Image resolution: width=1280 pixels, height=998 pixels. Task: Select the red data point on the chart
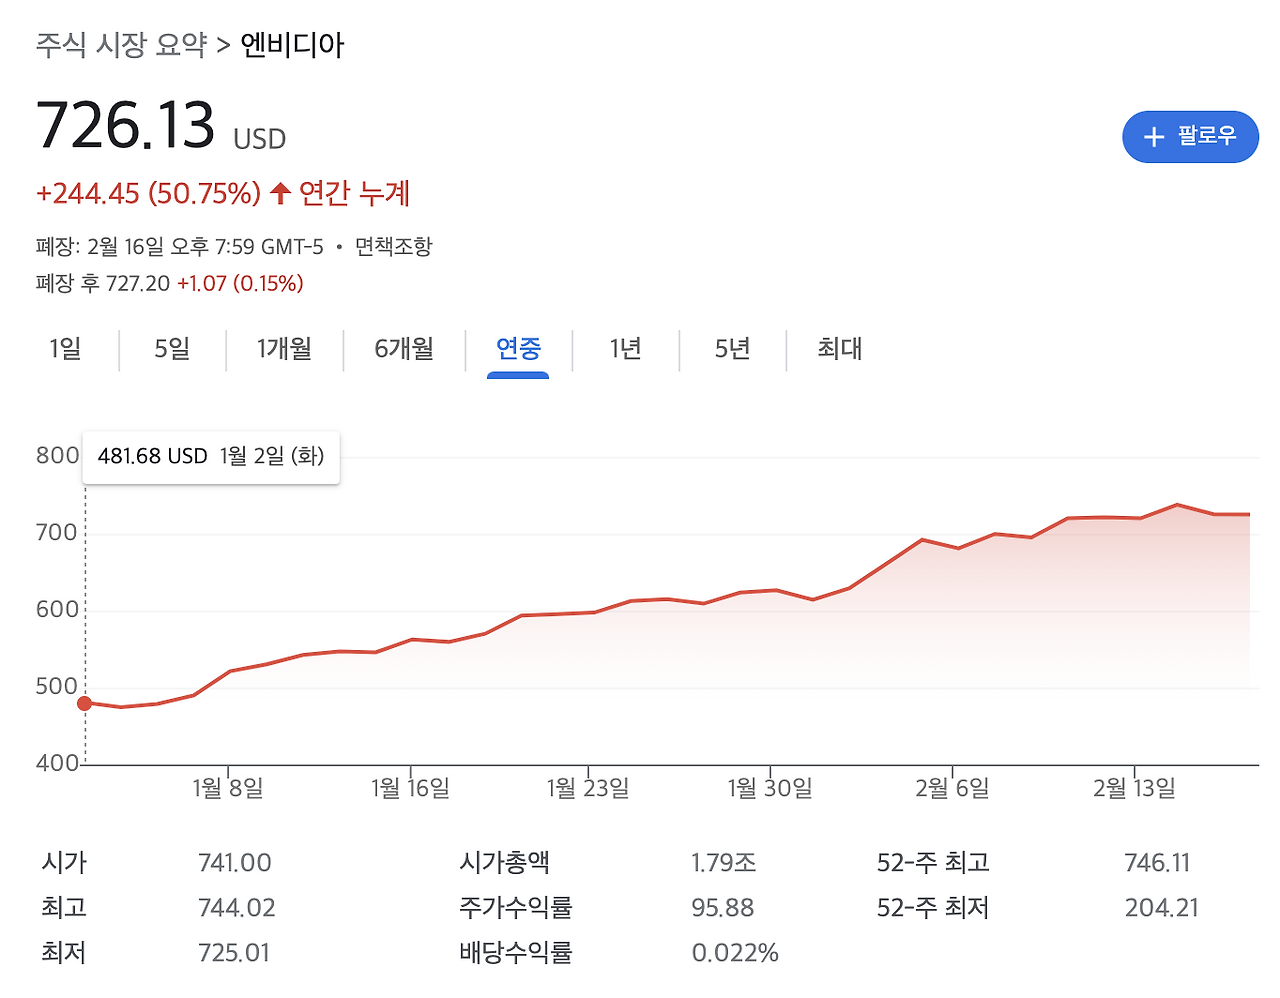[x=85, y=703]
